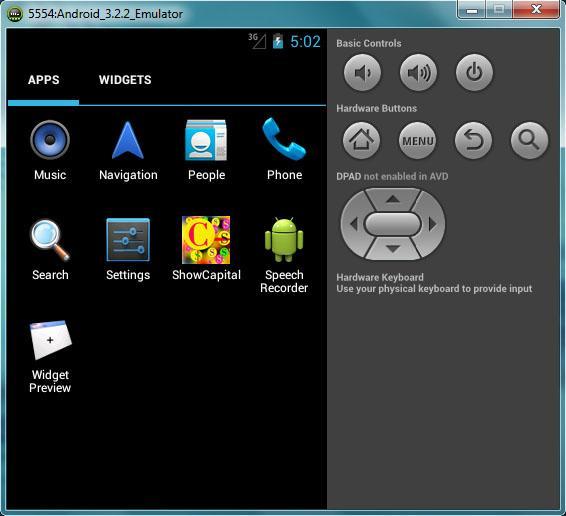566x516 pixels.
Task: Click the volume up button
Action: 418,73
